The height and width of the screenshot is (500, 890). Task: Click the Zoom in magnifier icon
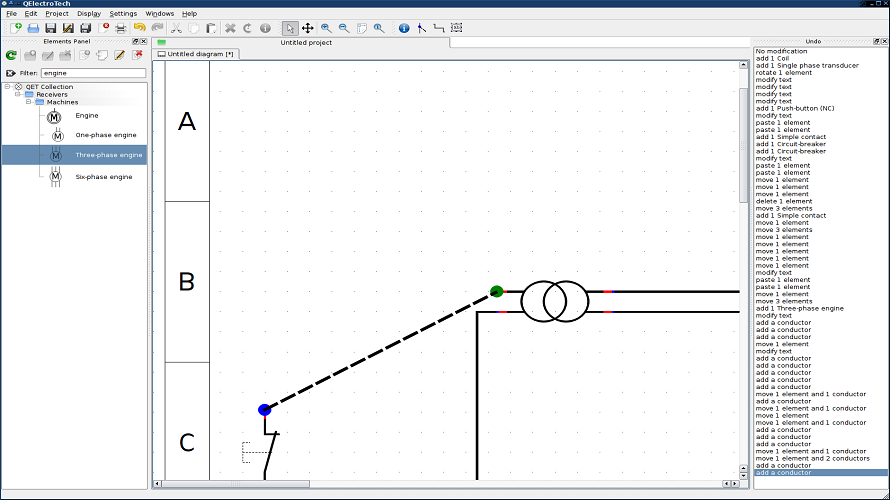326,28
